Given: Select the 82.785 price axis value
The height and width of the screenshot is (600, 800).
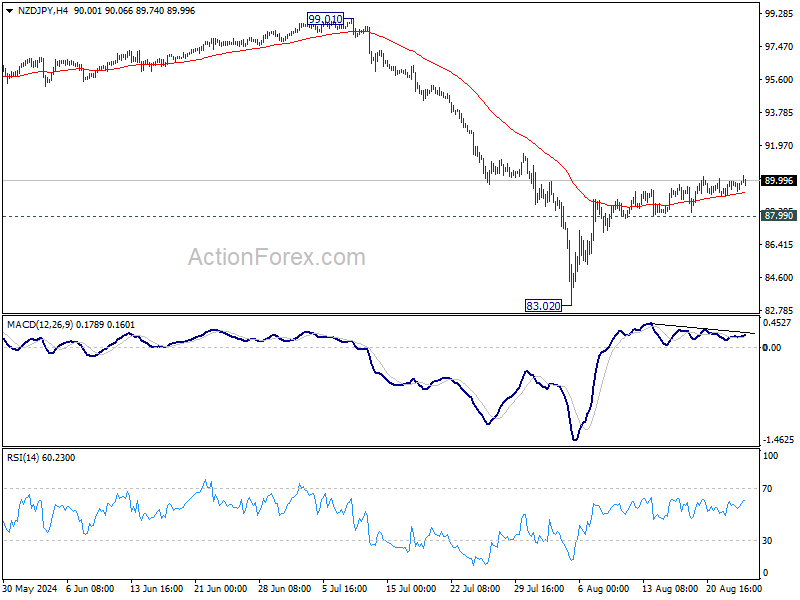Looking at the screenshot, I should click(x=779, y=311).
